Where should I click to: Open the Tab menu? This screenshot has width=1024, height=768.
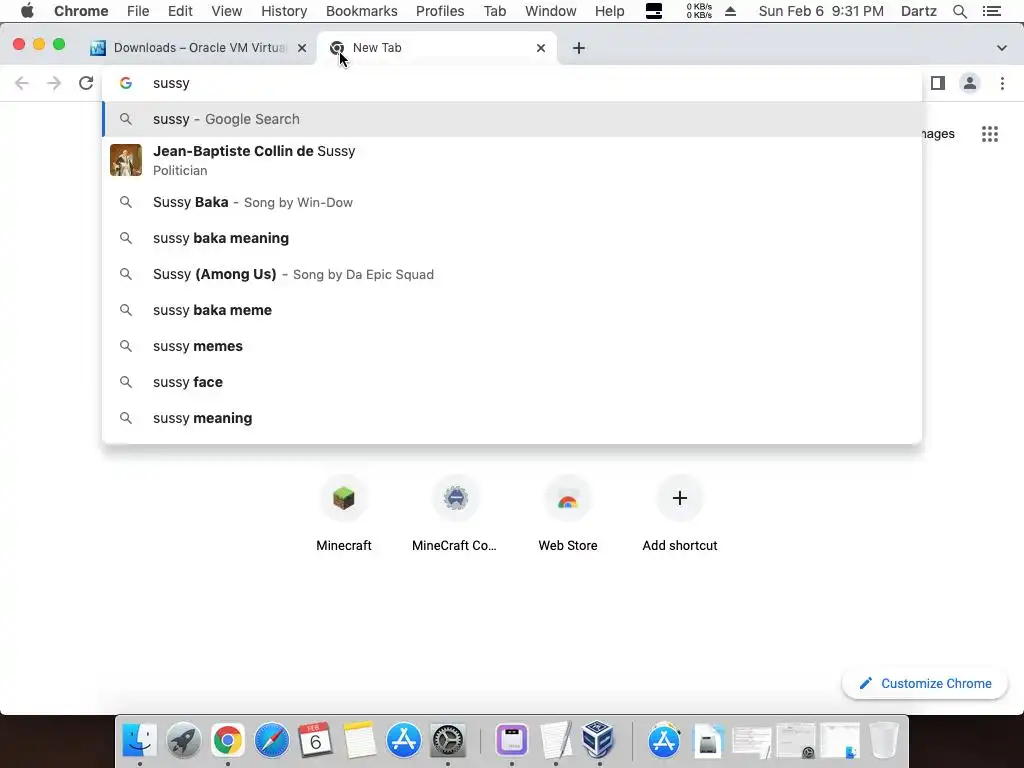pyautogui.click(x=494, y=11)
